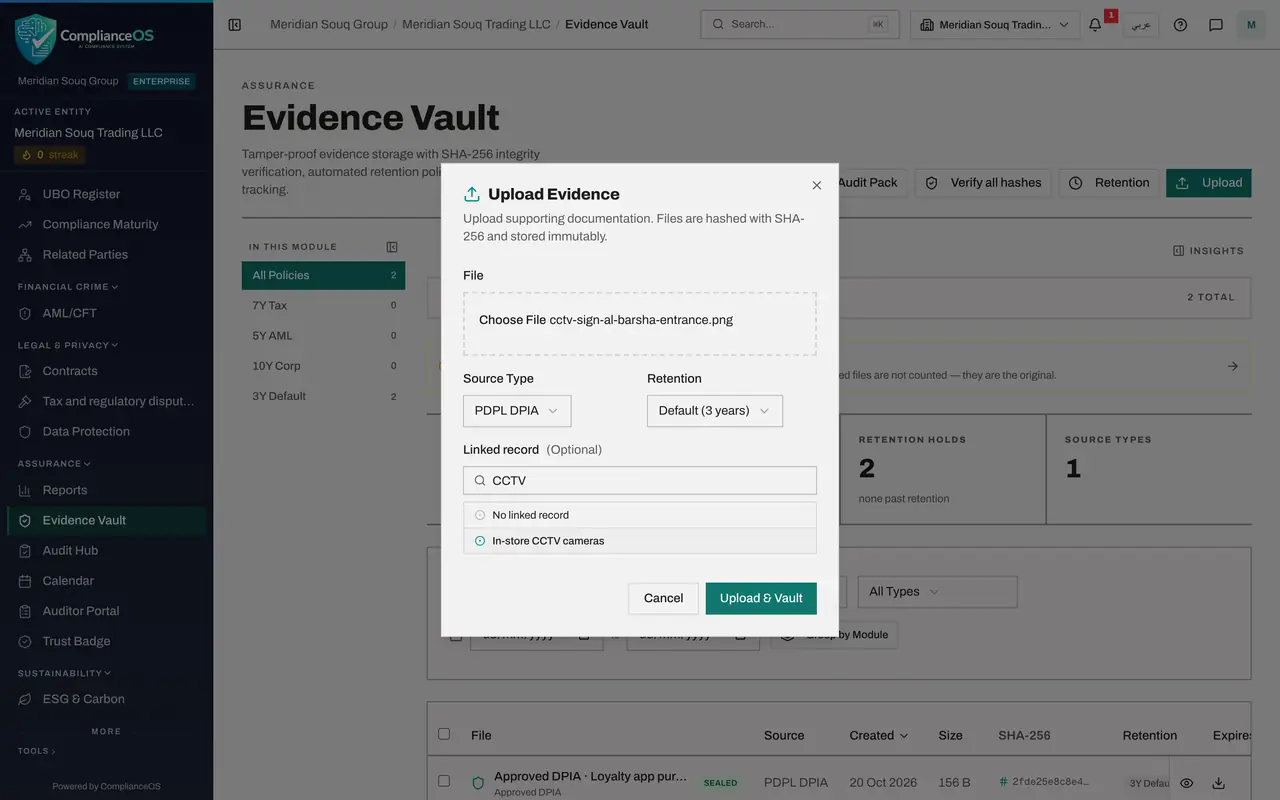Open help question-mark icon
This screenshot has height=800, width=1280.
click(x=1180, y=25)
